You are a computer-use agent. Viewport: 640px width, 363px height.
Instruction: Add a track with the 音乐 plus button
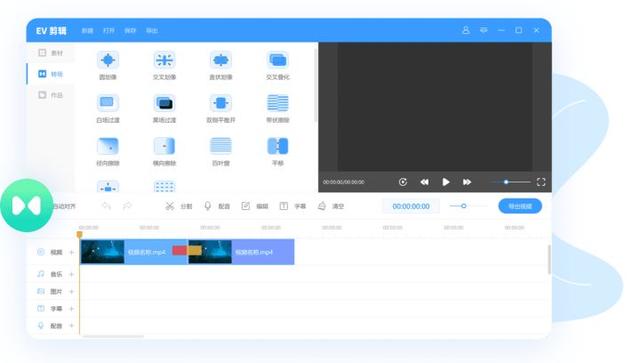[71, 274]
